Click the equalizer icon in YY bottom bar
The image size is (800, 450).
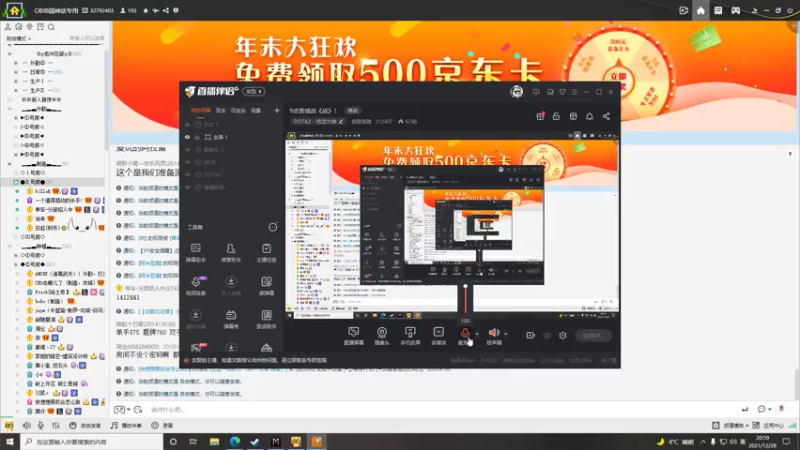pos(56,425)
